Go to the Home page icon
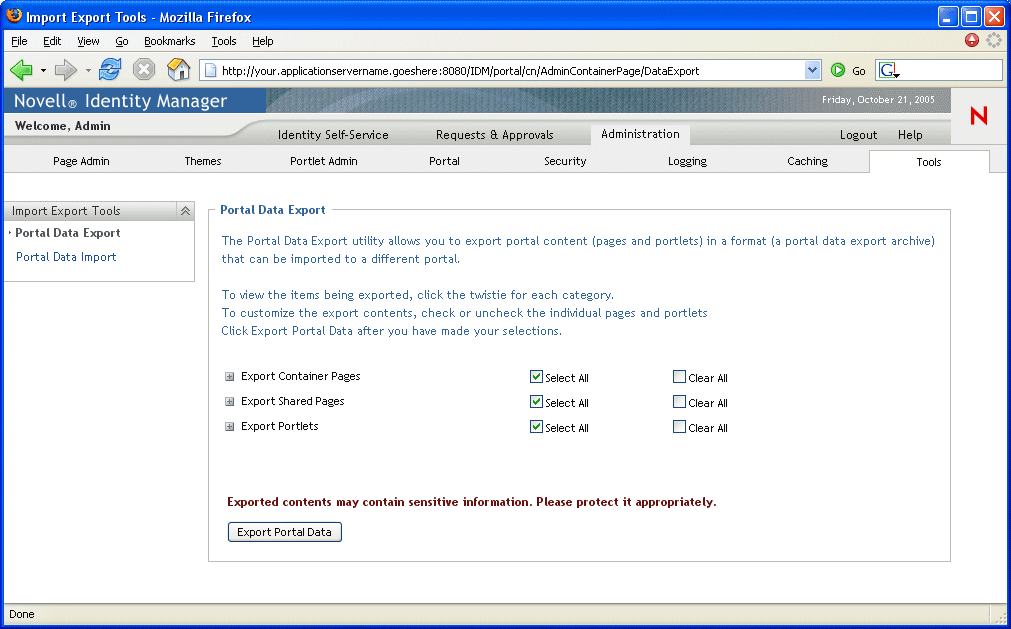 (x=179, y=70)
